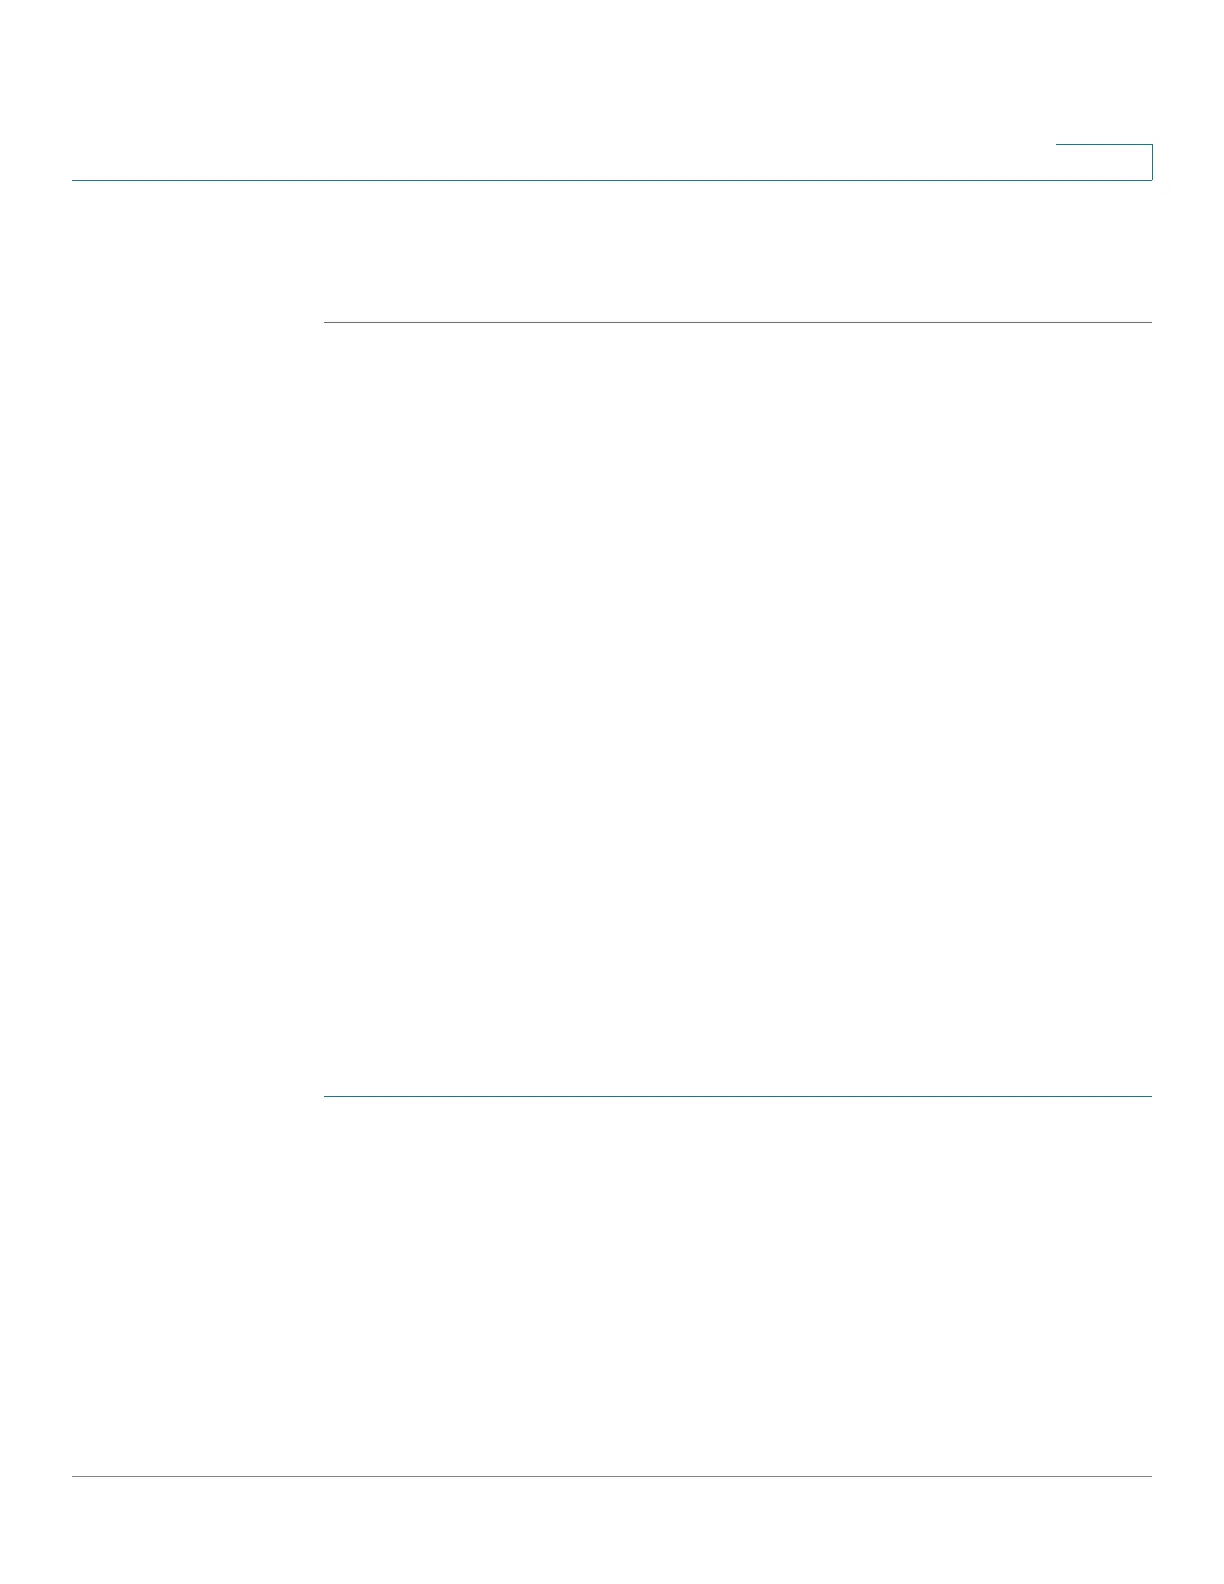Click the footer rule line

(612, 1476)
